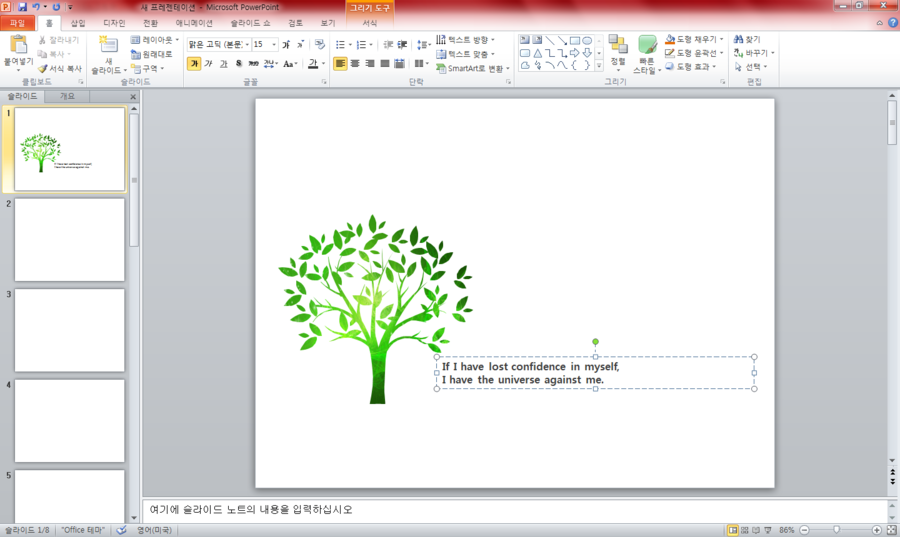
Task: Click the slide notes input area
Action: click(515, 509)
